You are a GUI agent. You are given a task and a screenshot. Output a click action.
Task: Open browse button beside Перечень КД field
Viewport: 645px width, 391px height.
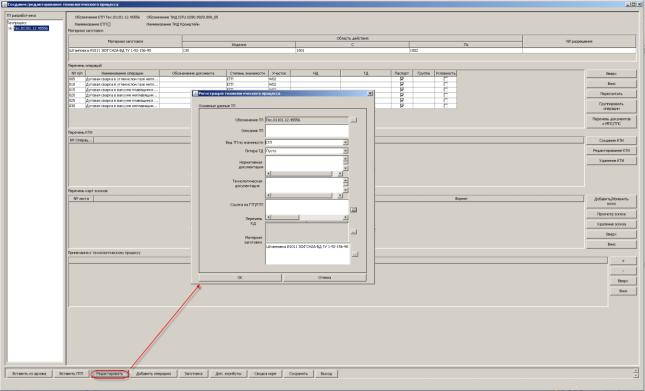[x=353, y=232]
